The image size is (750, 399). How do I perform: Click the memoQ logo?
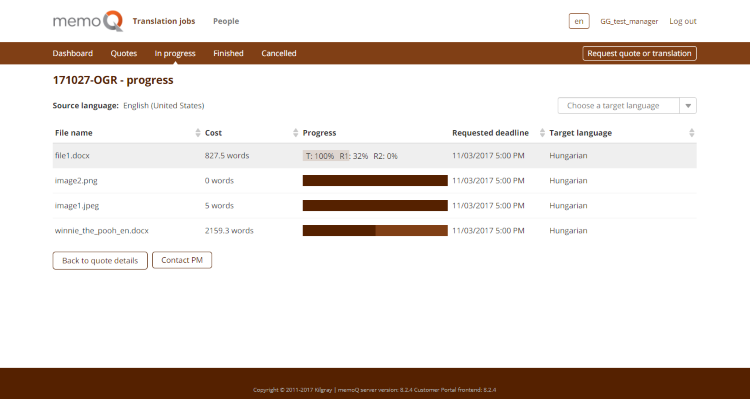coord(88,21)
